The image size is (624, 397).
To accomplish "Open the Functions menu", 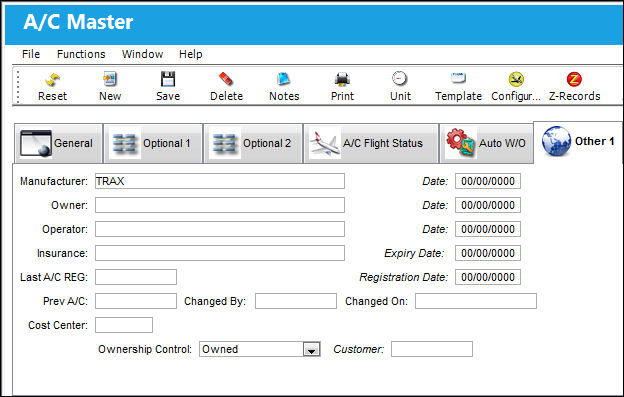I will click(81, 54).
